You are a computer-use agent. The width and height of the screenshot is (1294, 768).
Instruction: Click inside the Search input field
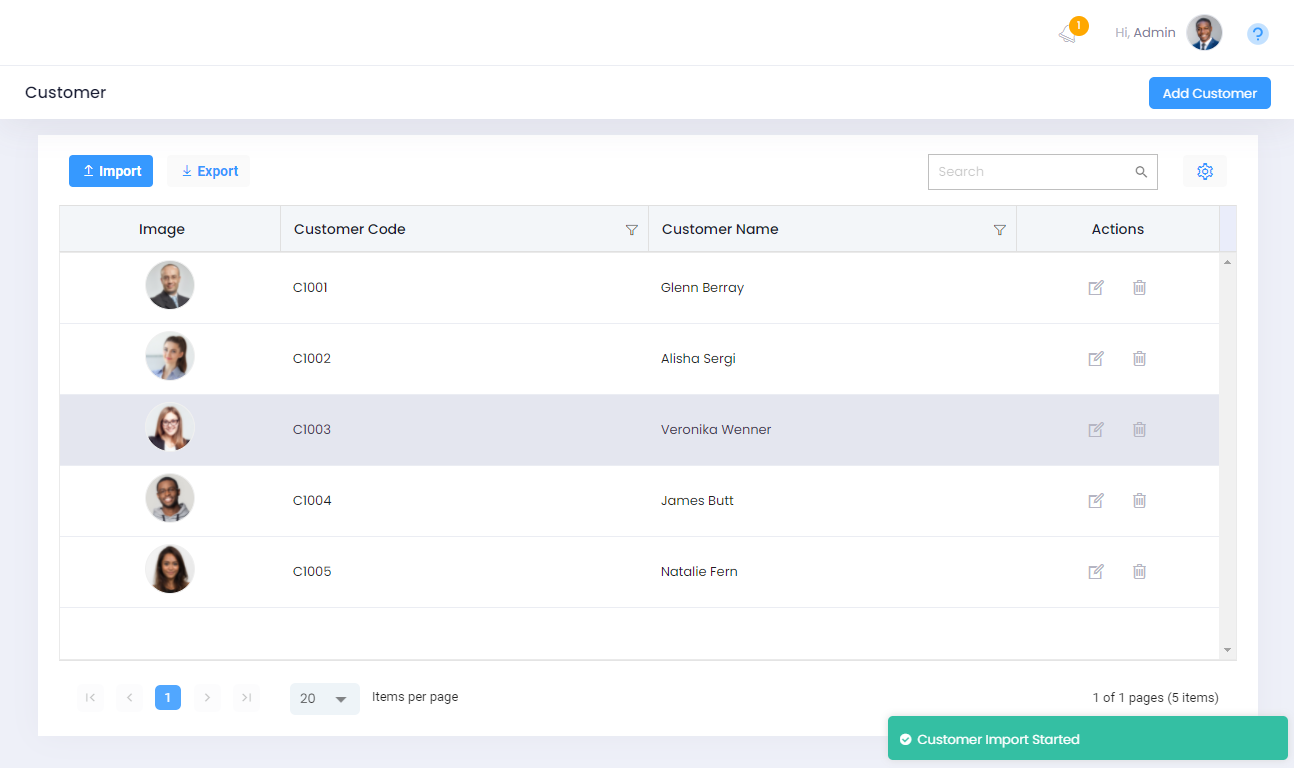tap(1030, 172)
